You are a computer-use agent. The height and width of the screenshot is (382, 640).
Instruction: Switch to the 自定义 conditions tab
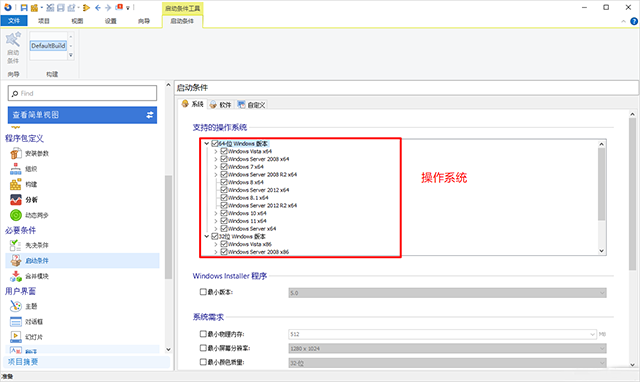tap(251, 105)
